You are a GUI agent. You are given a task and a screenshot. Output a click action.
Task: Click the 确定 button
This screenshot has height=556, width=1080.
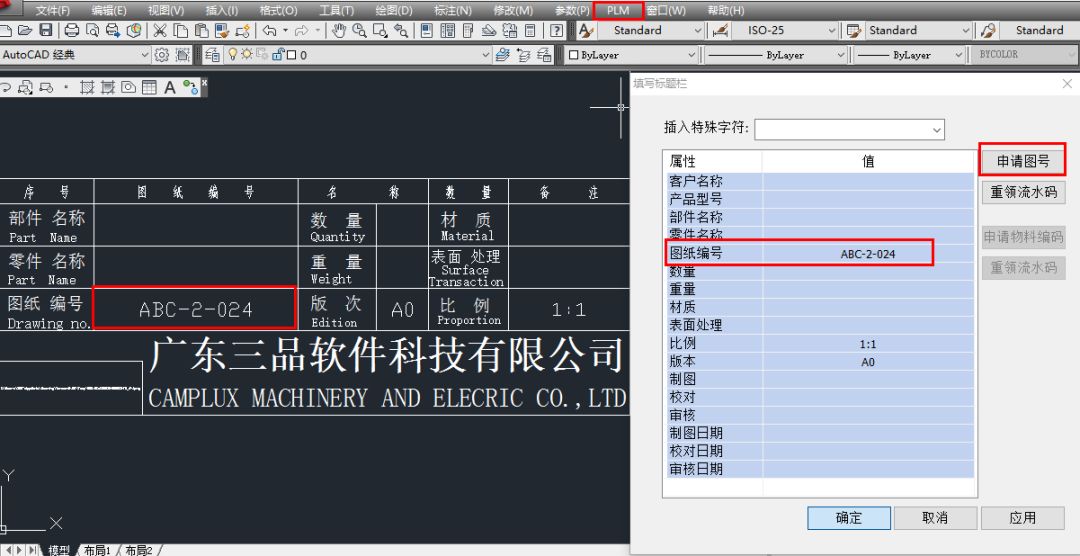(x=849, y=518)
